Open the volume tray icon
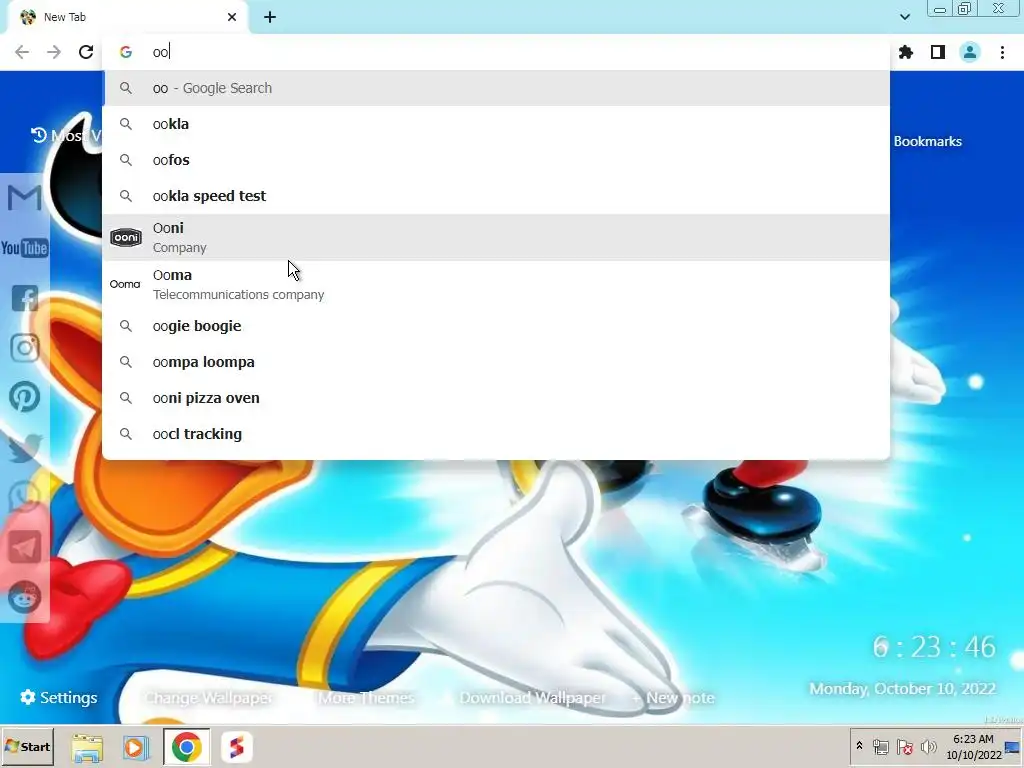This screenshot has width=1024, height=768. click(x=928, y=746)
